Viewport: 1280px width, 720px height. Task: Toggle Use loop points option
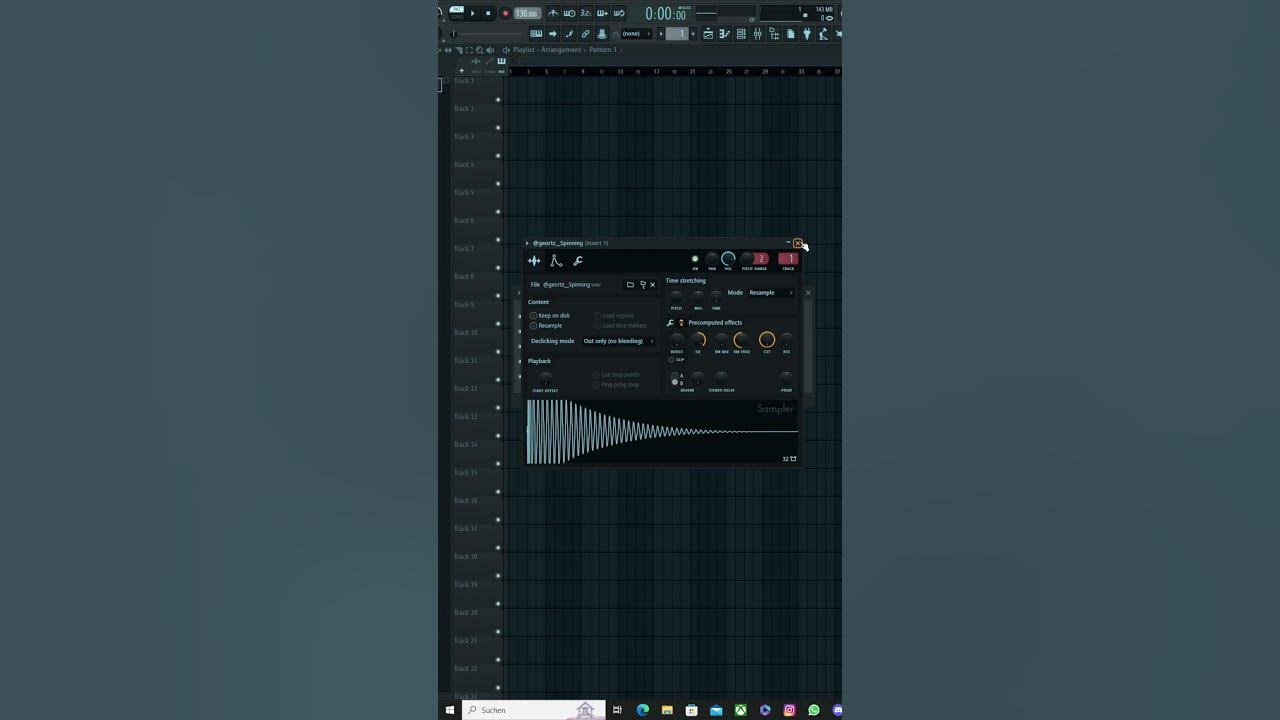[x=617, y=375]
